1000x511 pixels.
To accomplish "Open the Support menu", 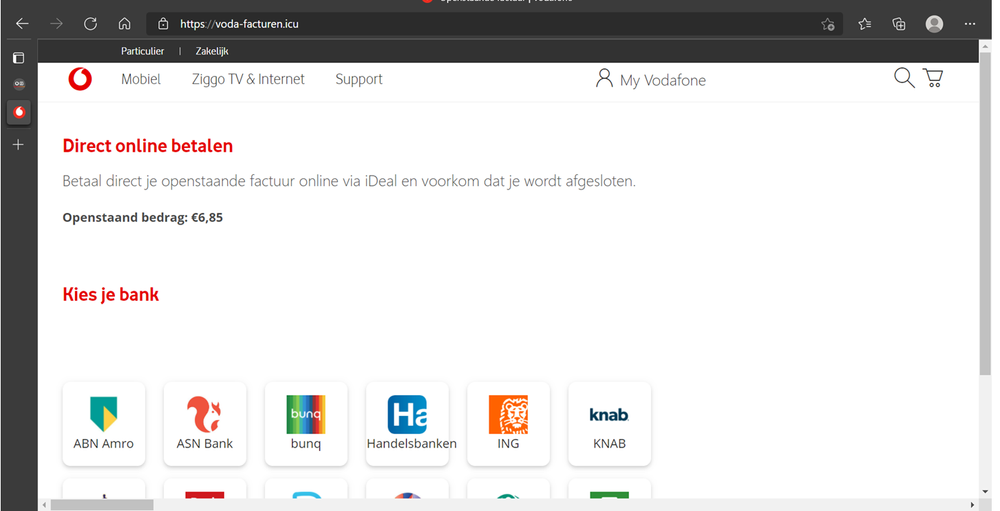I will pyautogui.click(x=359, y=79).
